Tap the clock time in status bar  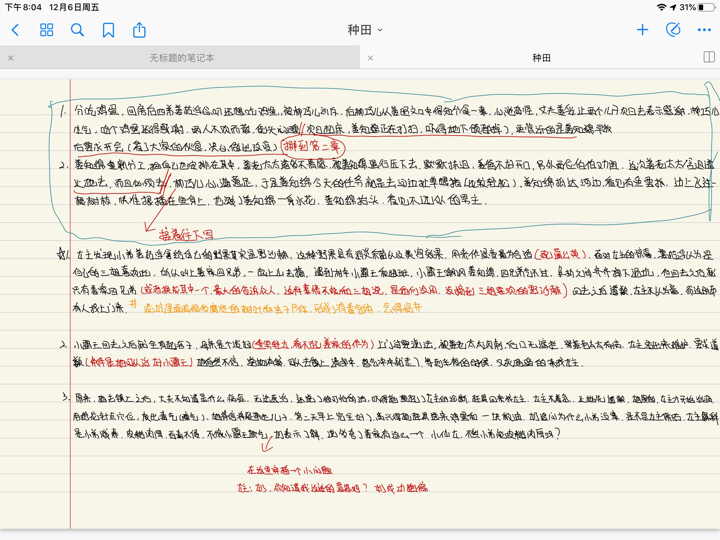point(23,7)
